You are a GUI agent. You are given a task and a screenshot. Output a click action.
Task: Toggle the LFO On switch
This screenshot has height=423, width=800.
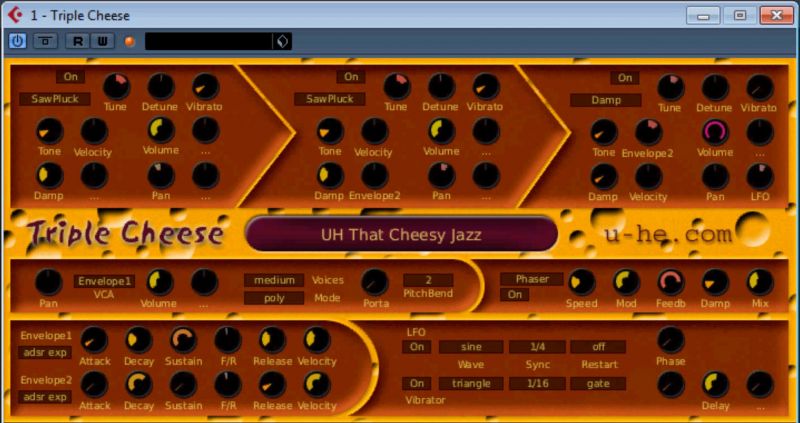(x=417, y=347)
